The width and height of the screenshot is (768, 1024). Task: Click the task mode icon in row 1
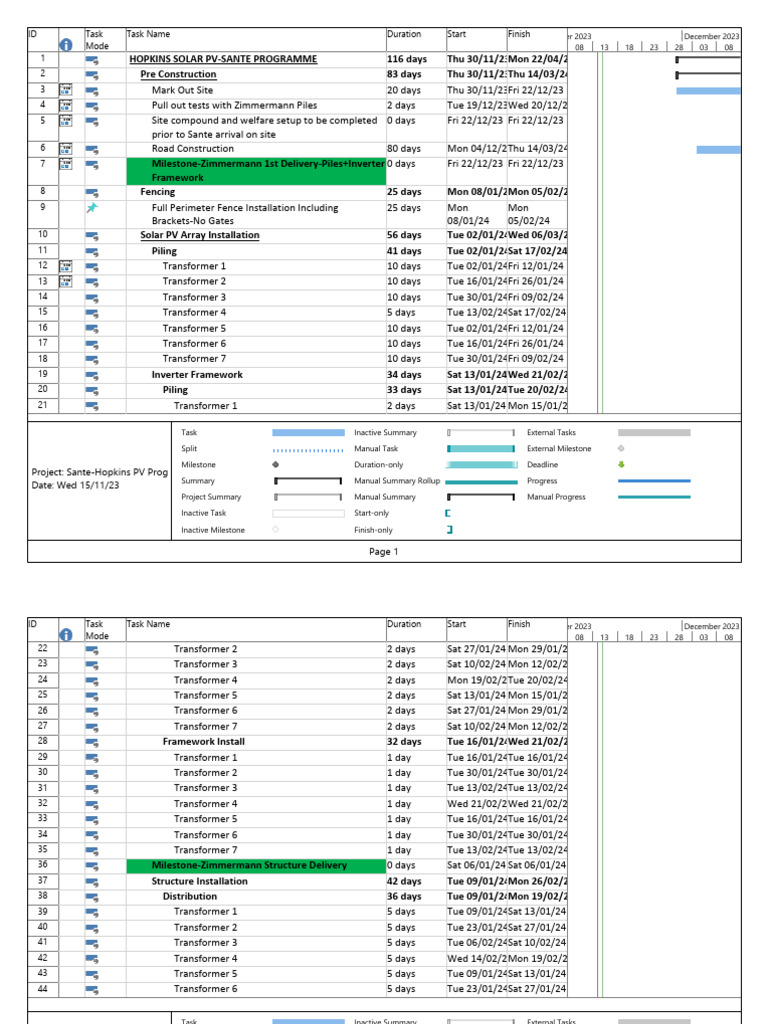tap(91, 60)
